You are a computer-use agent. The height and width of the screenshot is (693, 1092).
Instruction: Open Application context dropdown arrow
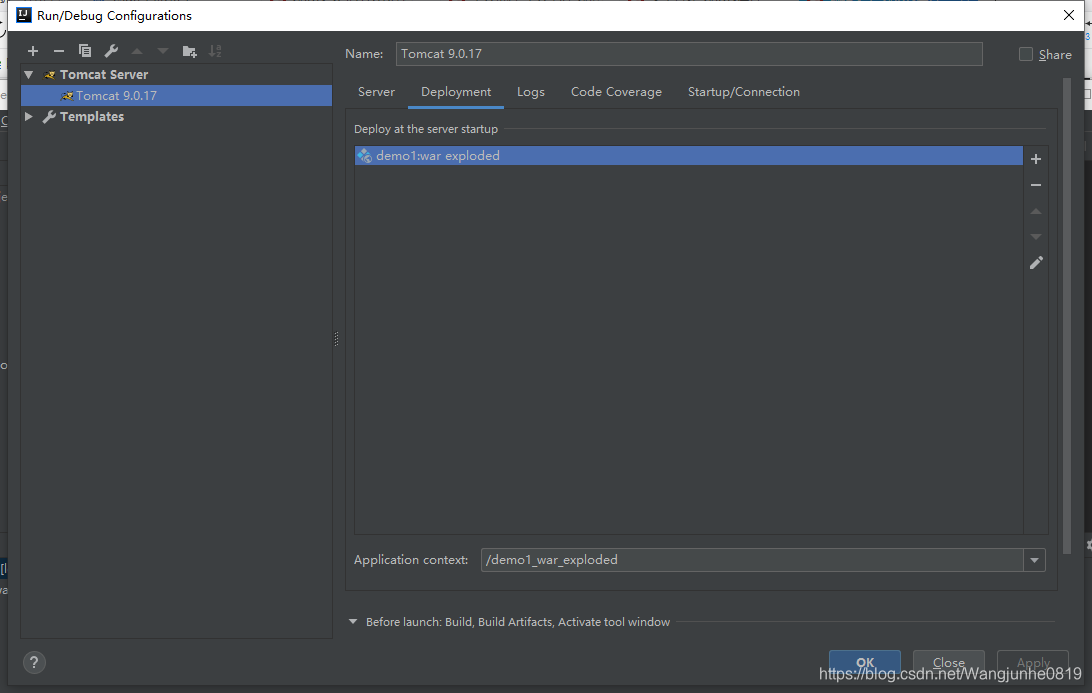point(1034,560)
